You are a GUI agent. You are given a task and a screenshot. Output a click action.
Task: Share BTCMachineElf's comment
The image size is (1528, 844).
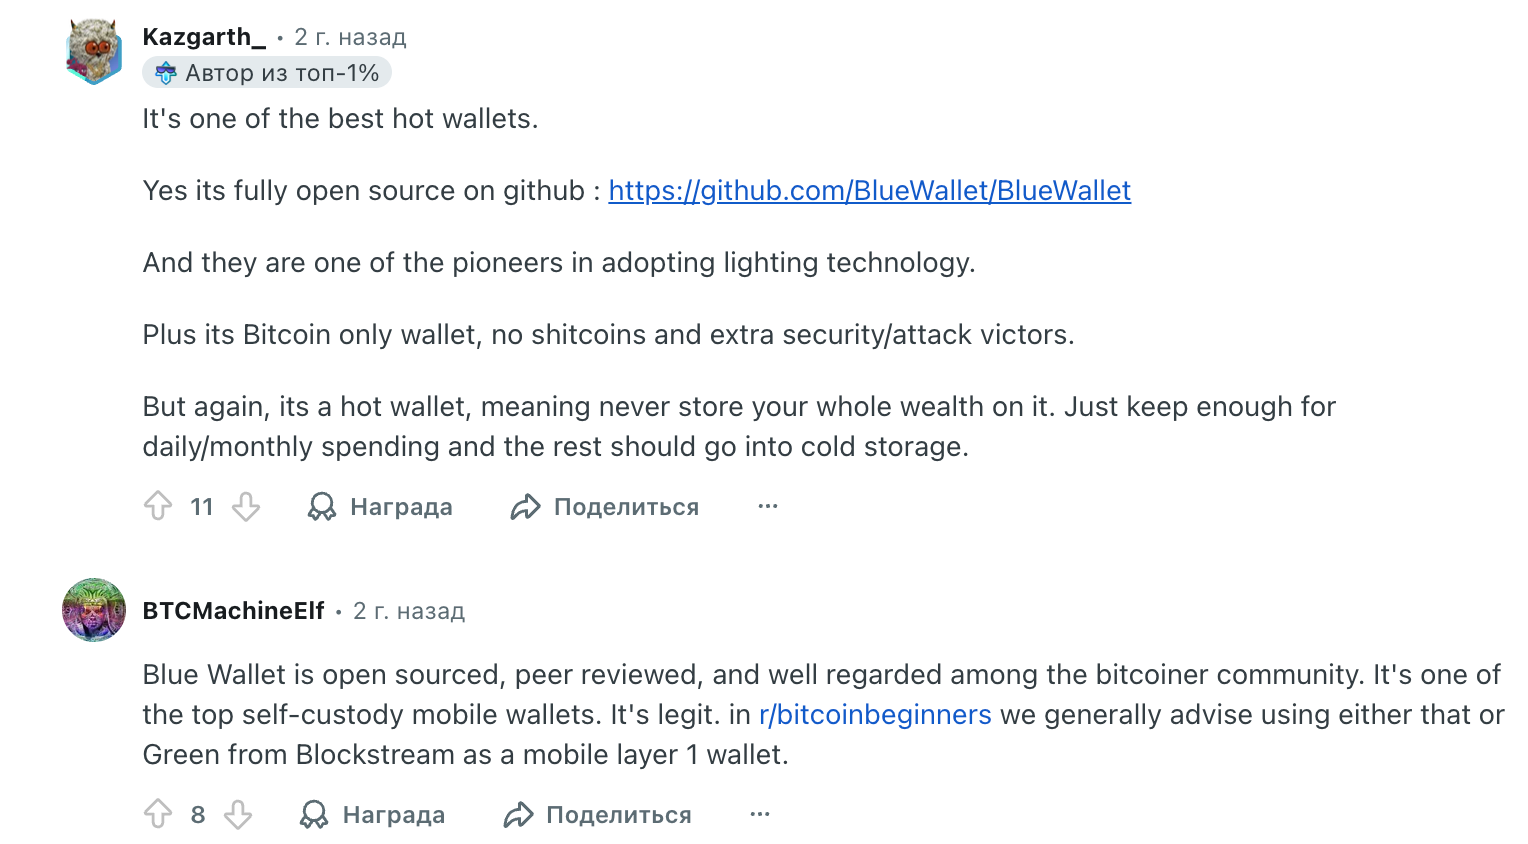(x=597, y=814)
